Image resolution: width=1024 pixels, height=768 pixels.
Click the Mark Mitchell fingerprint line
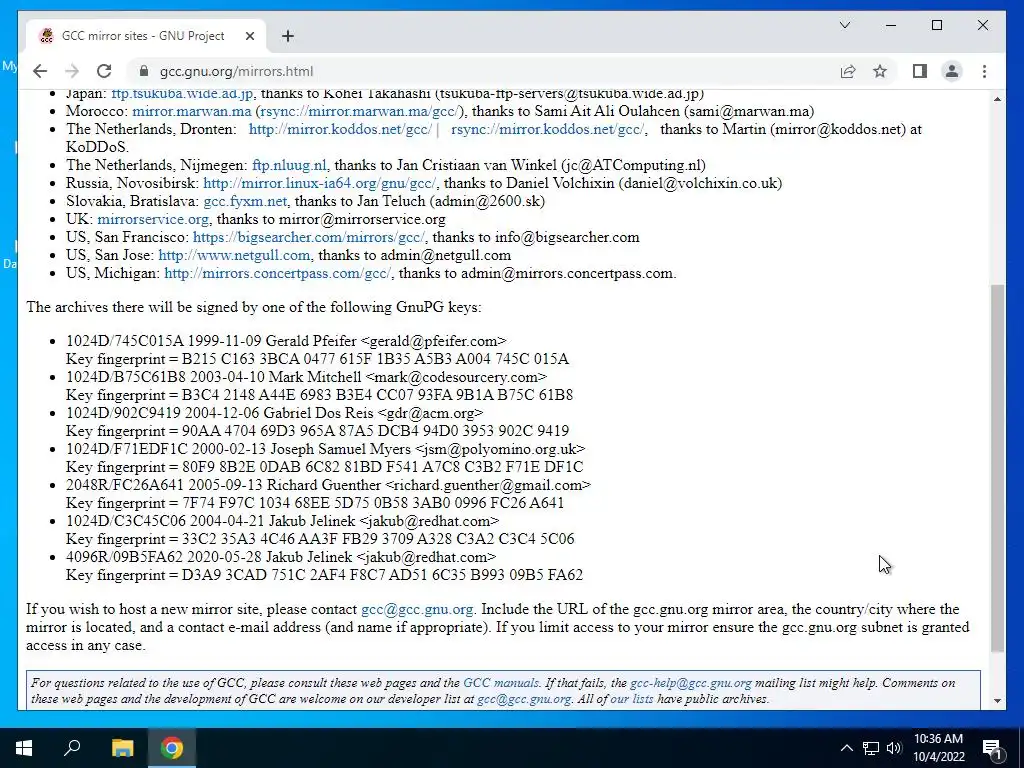pyautogui.click(x=319, y=395)
